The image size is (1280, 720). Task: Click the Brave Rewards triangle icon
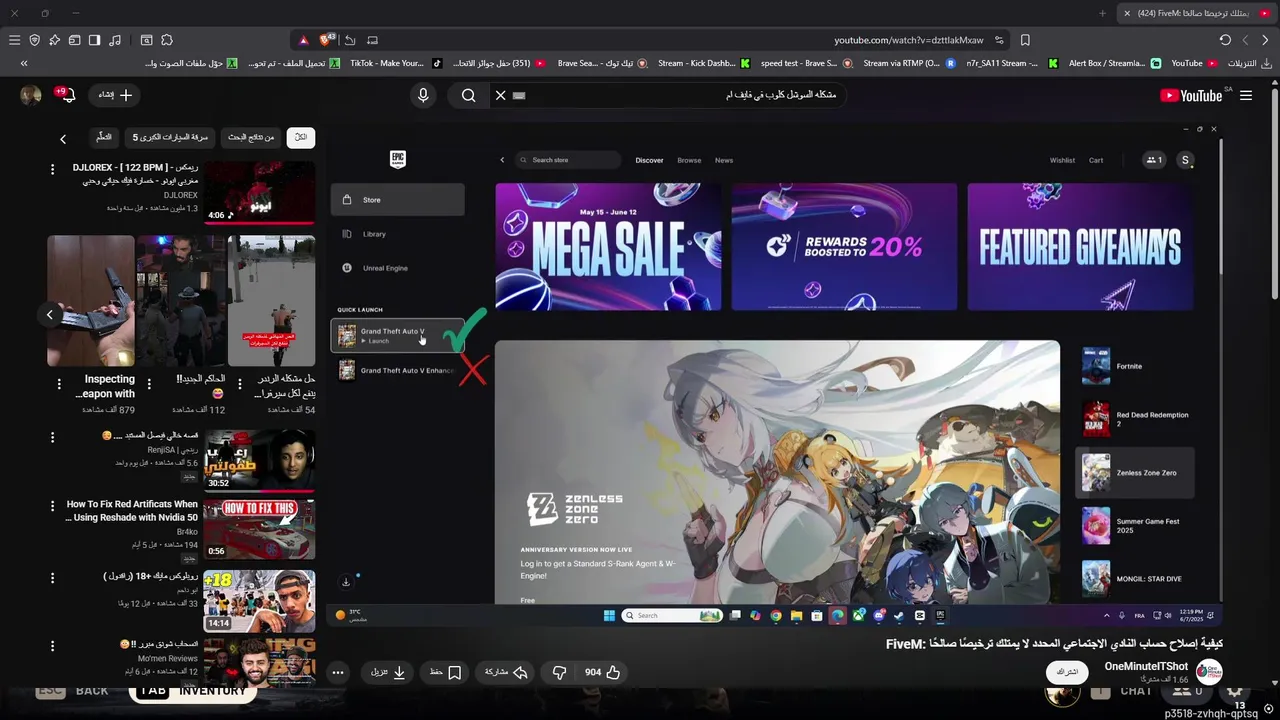pyautogui.click(x=304, y=40)
